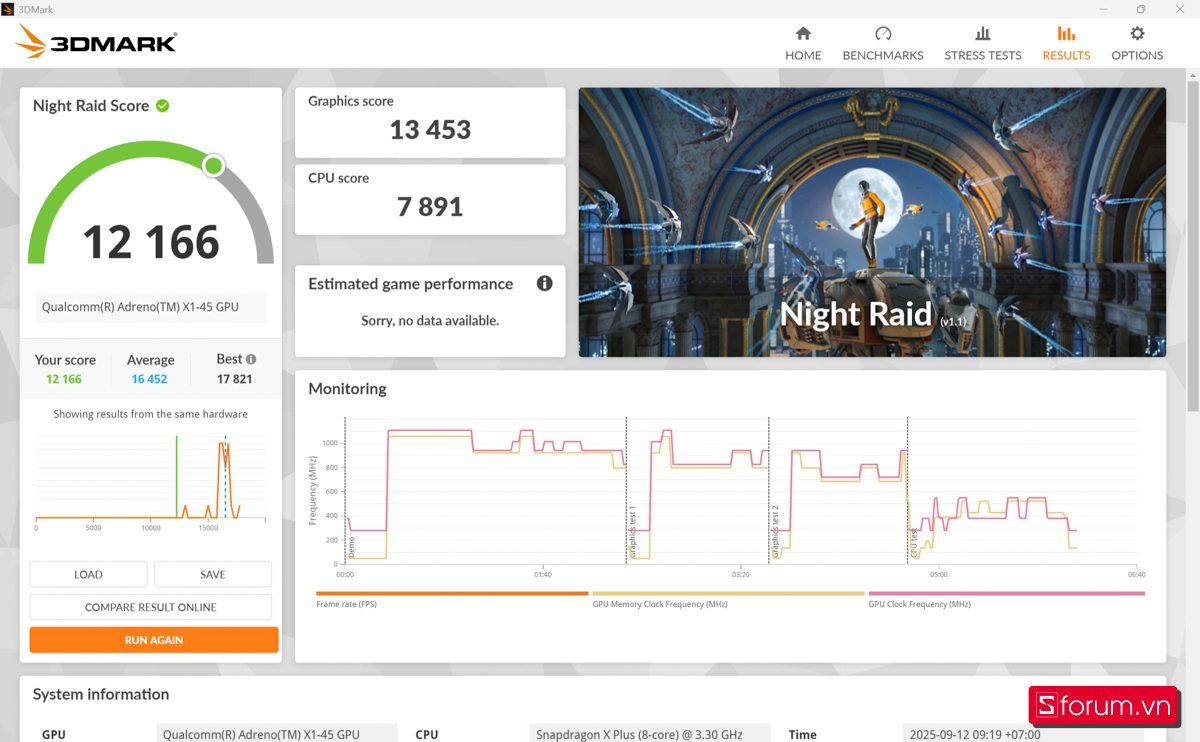
Task: Click the score distribution histogram
Action: pos(151,477)
